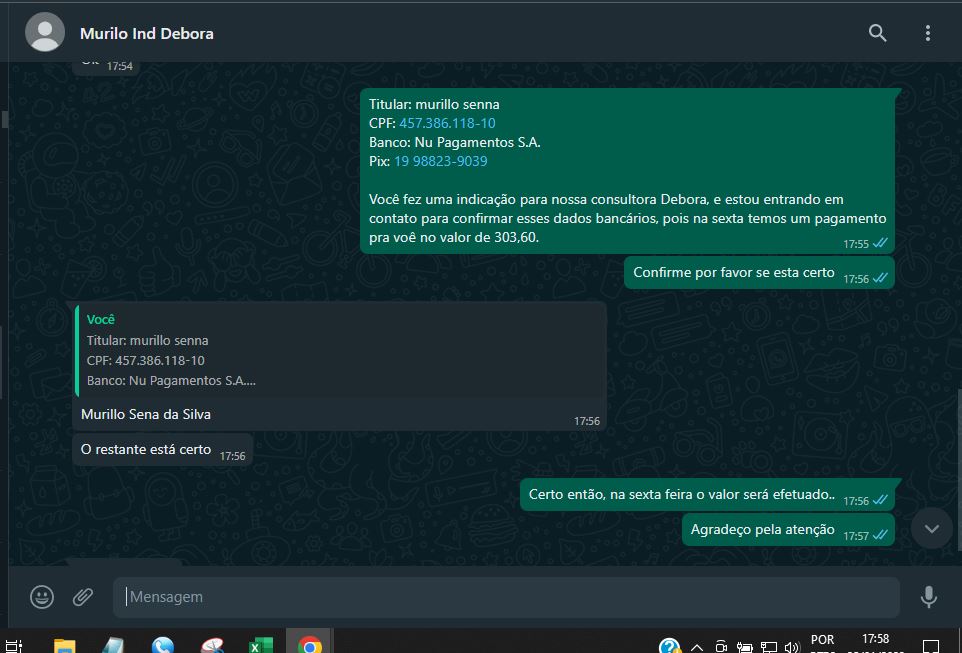Open the three-dot chat menu
The image size is (962, 653).
click(x=927, y=33)
